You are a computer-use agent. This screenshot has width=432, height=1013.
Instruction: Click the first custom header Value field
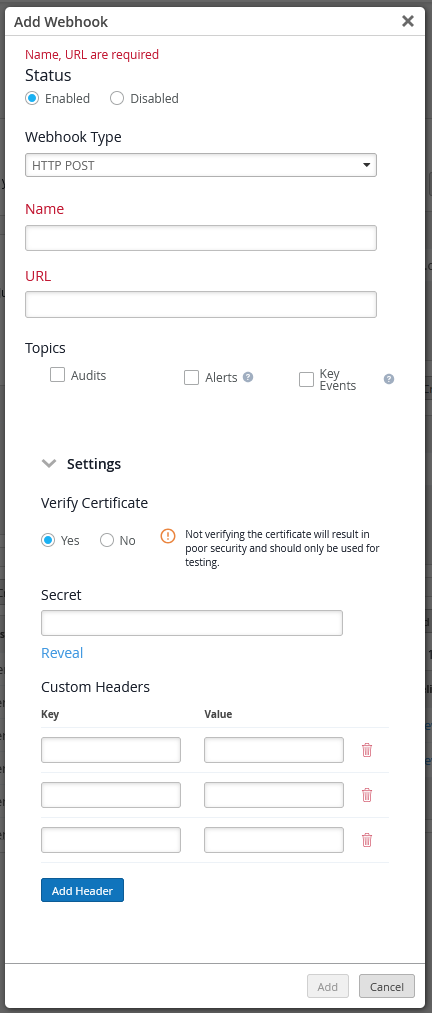coord(274,750)
